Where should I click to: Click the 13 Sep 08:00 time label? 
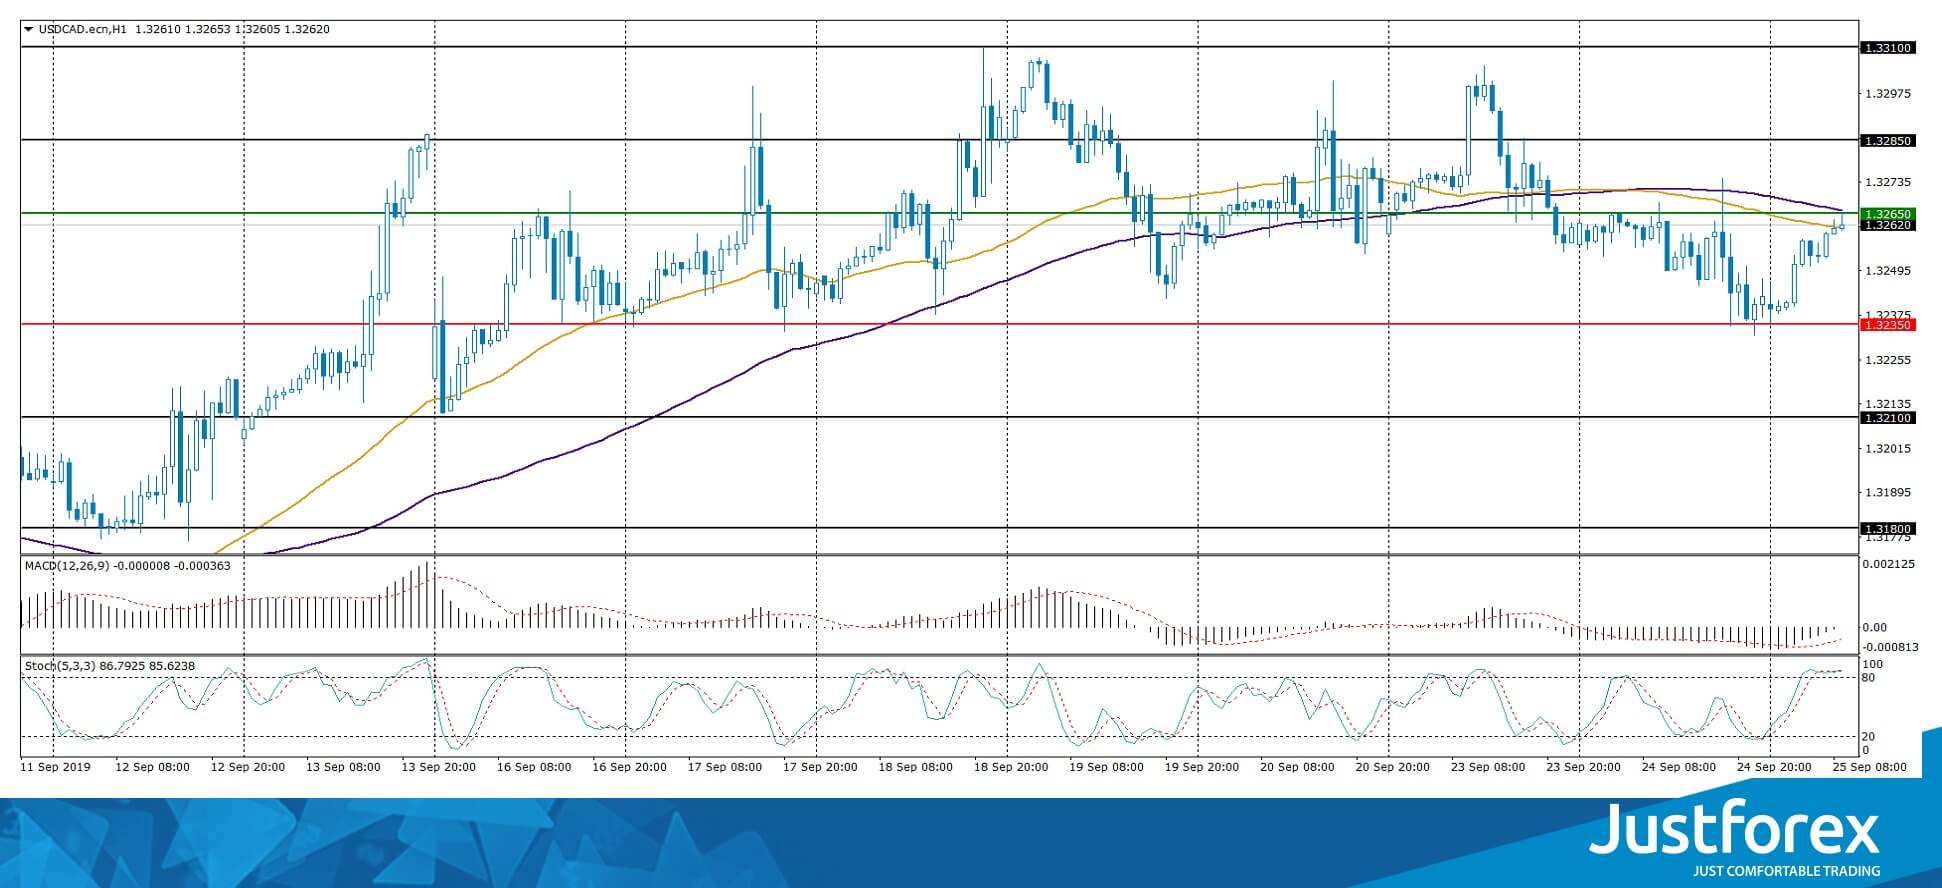343,767
